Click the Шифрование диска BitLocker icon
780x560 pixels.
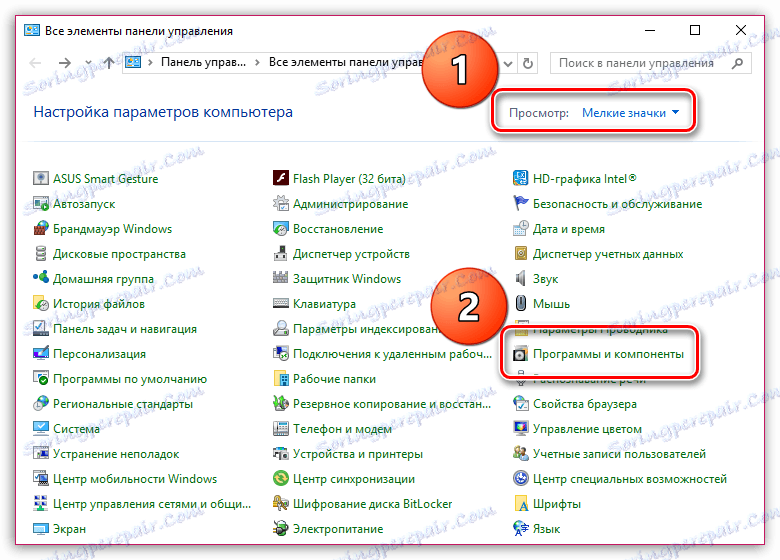coord(281,504)
